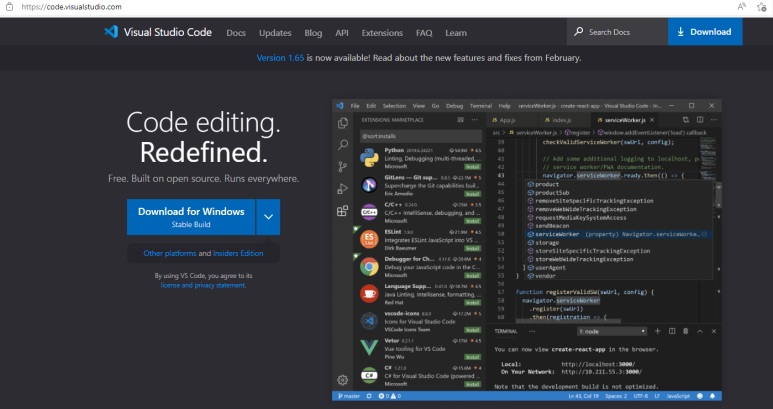Click the browser address bar URL
773x409 pixels.
(71, 7)
